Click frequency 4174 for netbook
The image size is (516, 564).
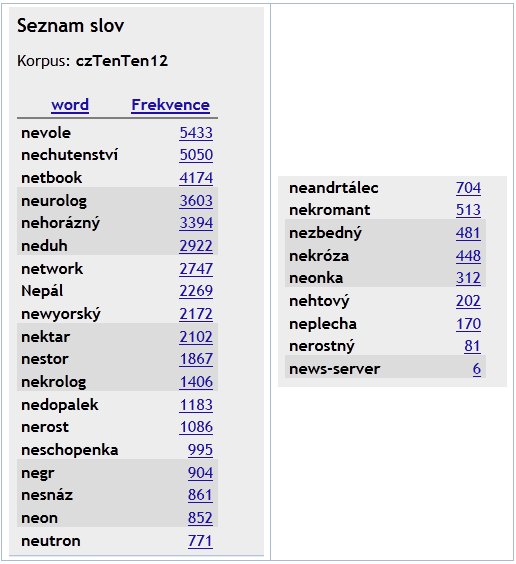[x=196, y=178]
